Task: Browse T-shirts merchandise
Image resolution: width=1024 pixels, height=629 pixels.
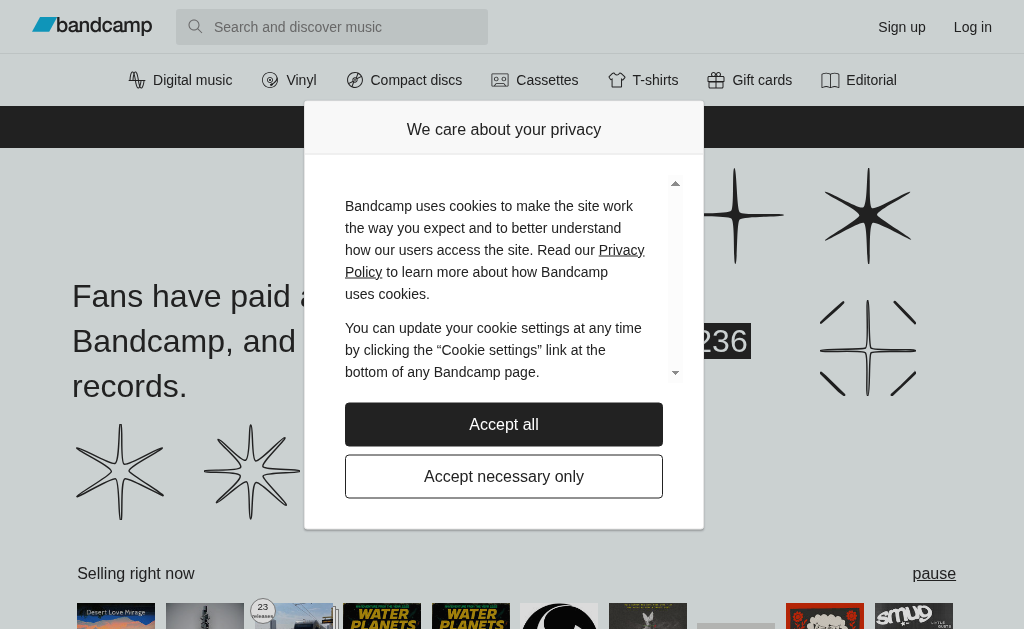Action: [655, 80]
